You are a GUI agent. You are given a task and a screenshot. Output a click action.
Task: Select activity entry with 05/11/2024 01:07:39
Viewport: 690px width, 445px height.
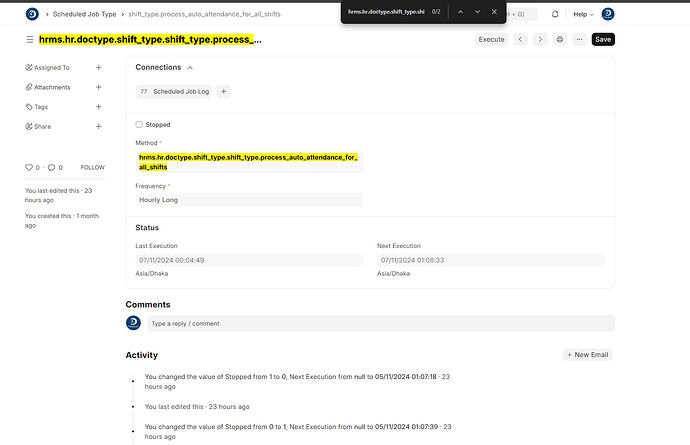298,432
